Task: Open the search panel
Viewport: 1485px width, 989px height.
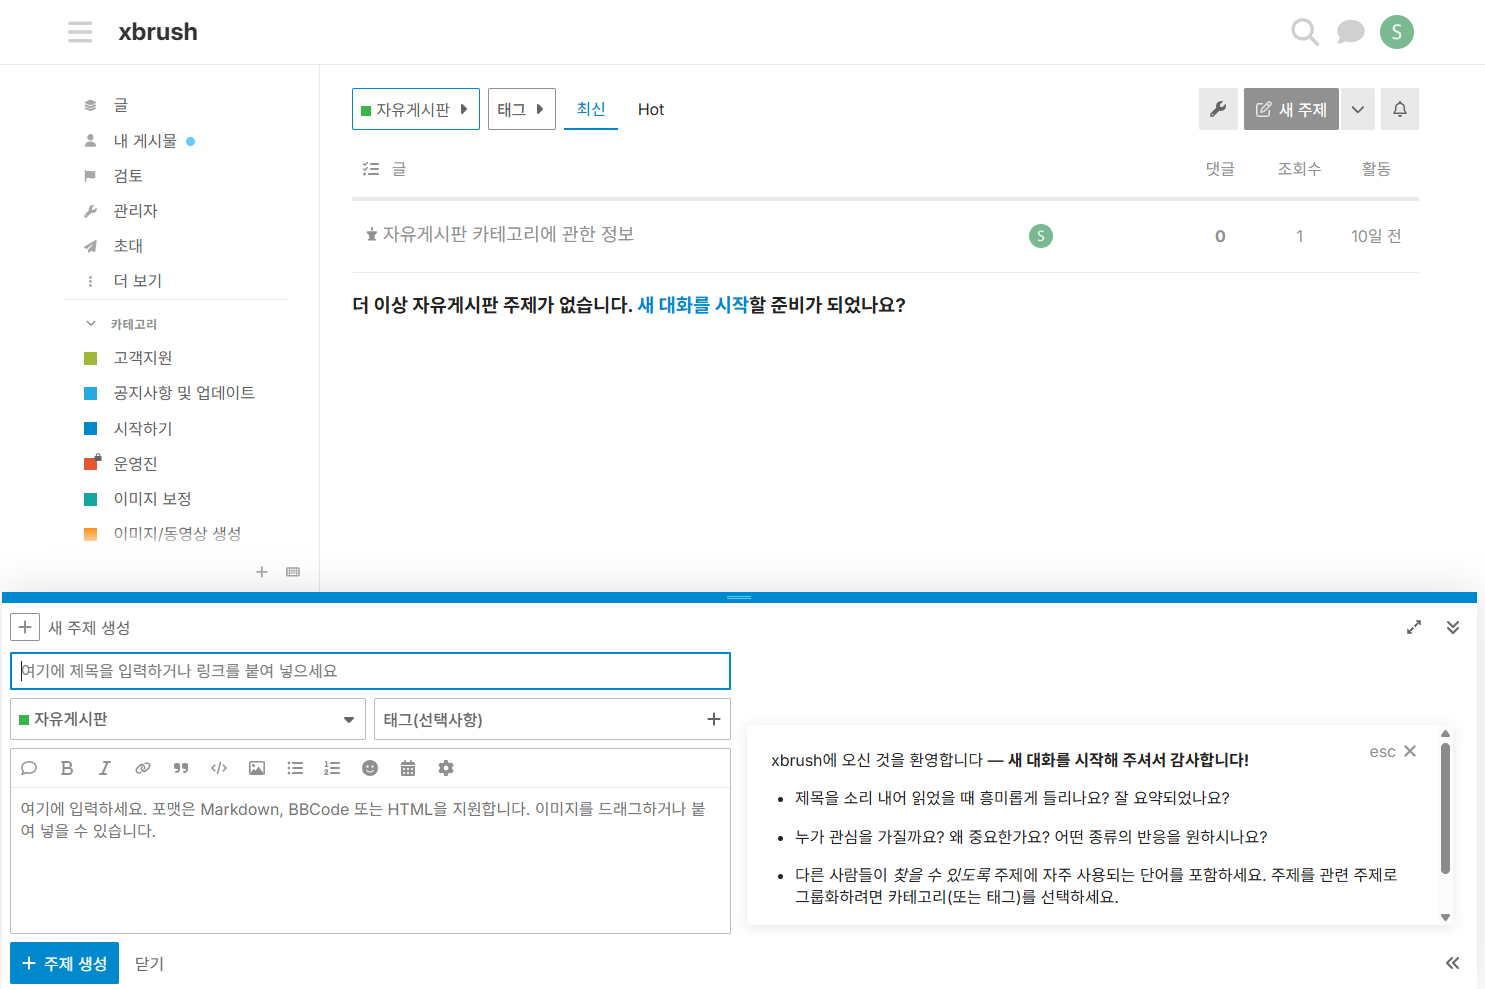Action: coord(1304,32)
